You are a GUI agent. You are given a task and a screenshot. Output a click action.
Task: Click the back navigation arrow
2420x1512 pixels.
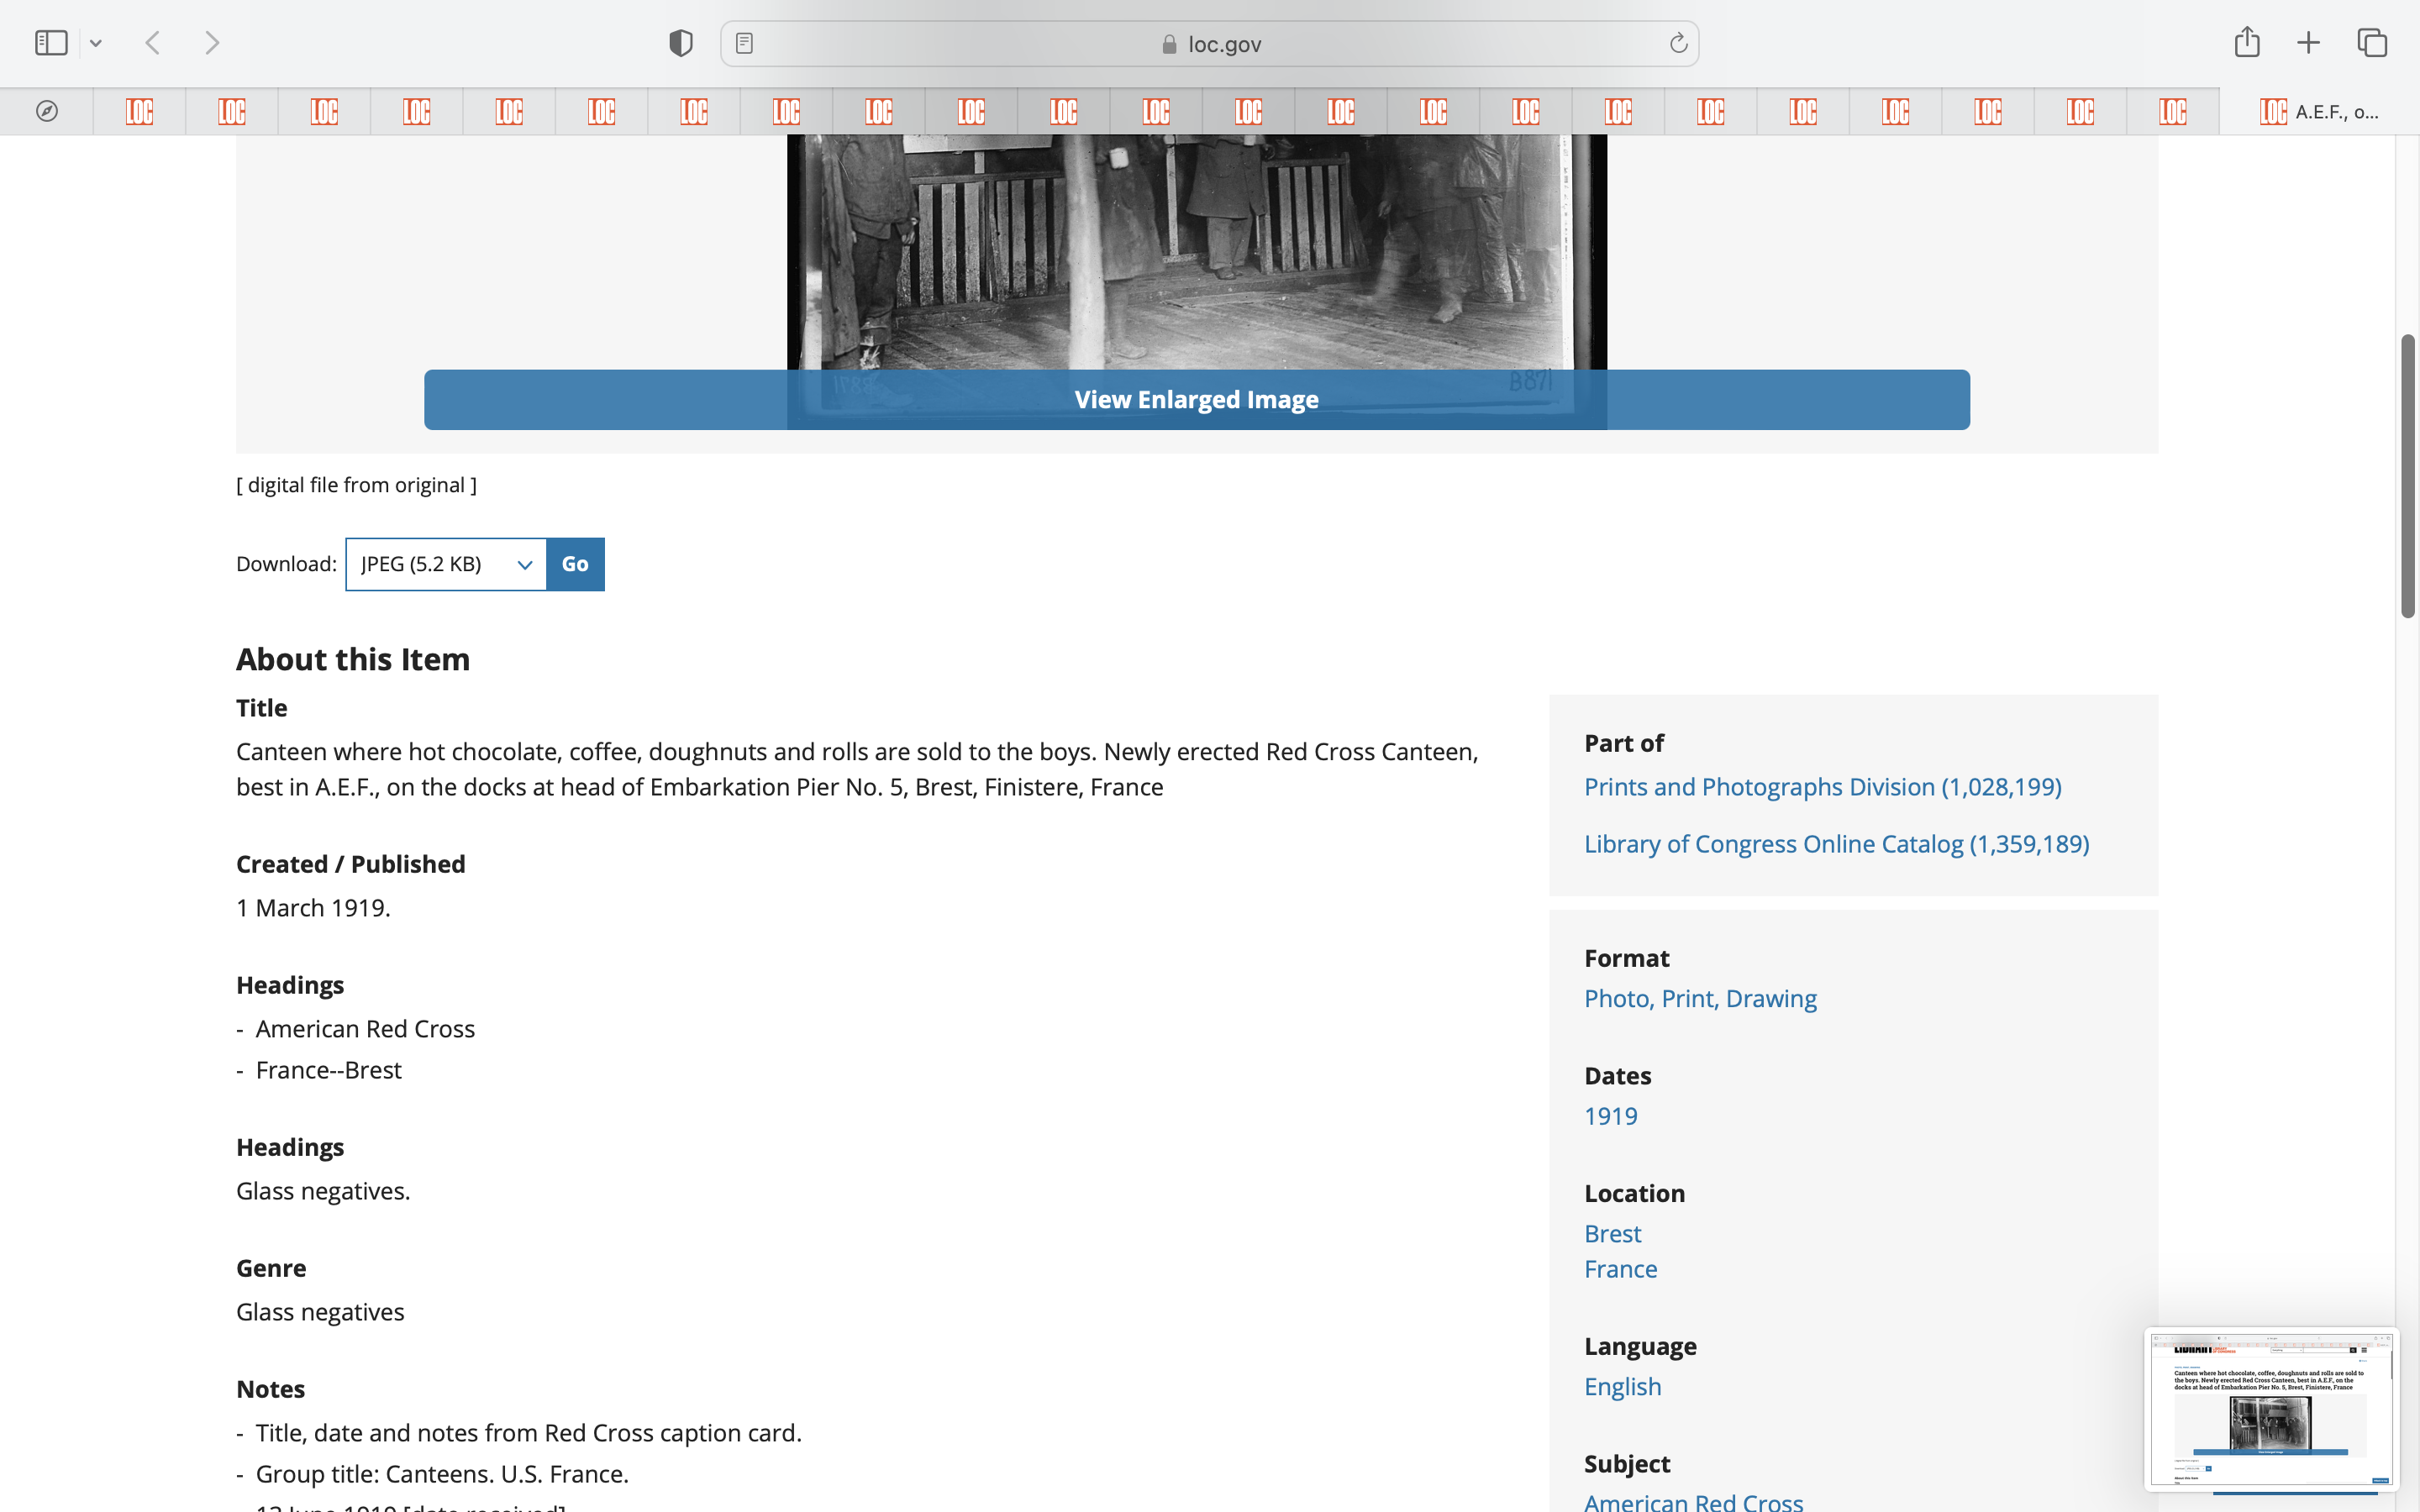153,43
